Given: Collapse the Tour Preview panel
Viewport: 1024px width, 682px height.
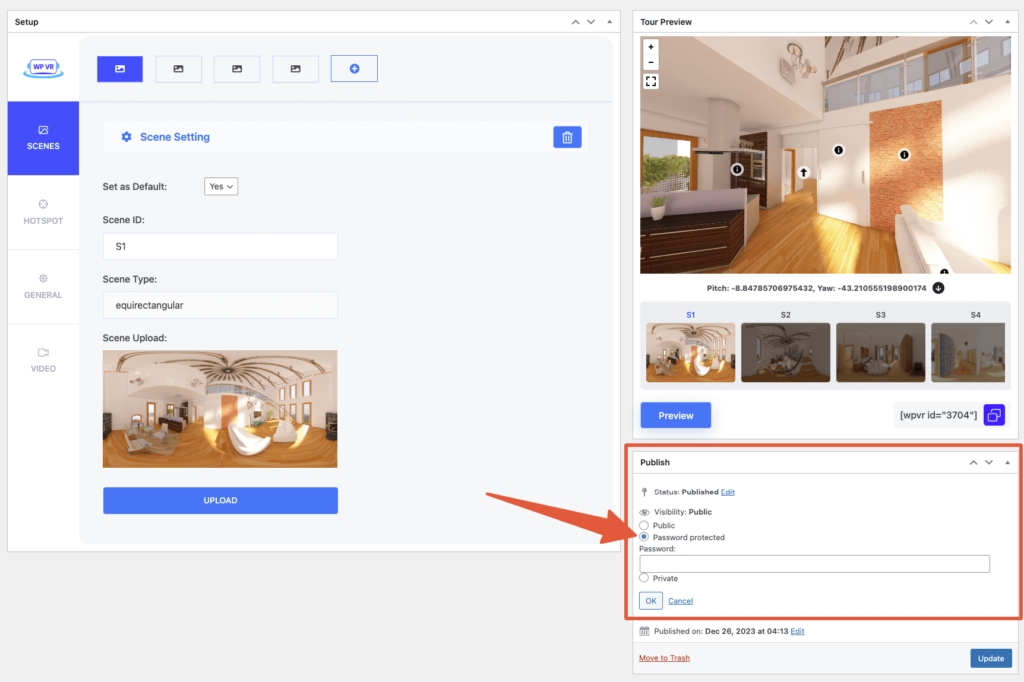Looking at the screenshot, I should tap(1007, 22).
